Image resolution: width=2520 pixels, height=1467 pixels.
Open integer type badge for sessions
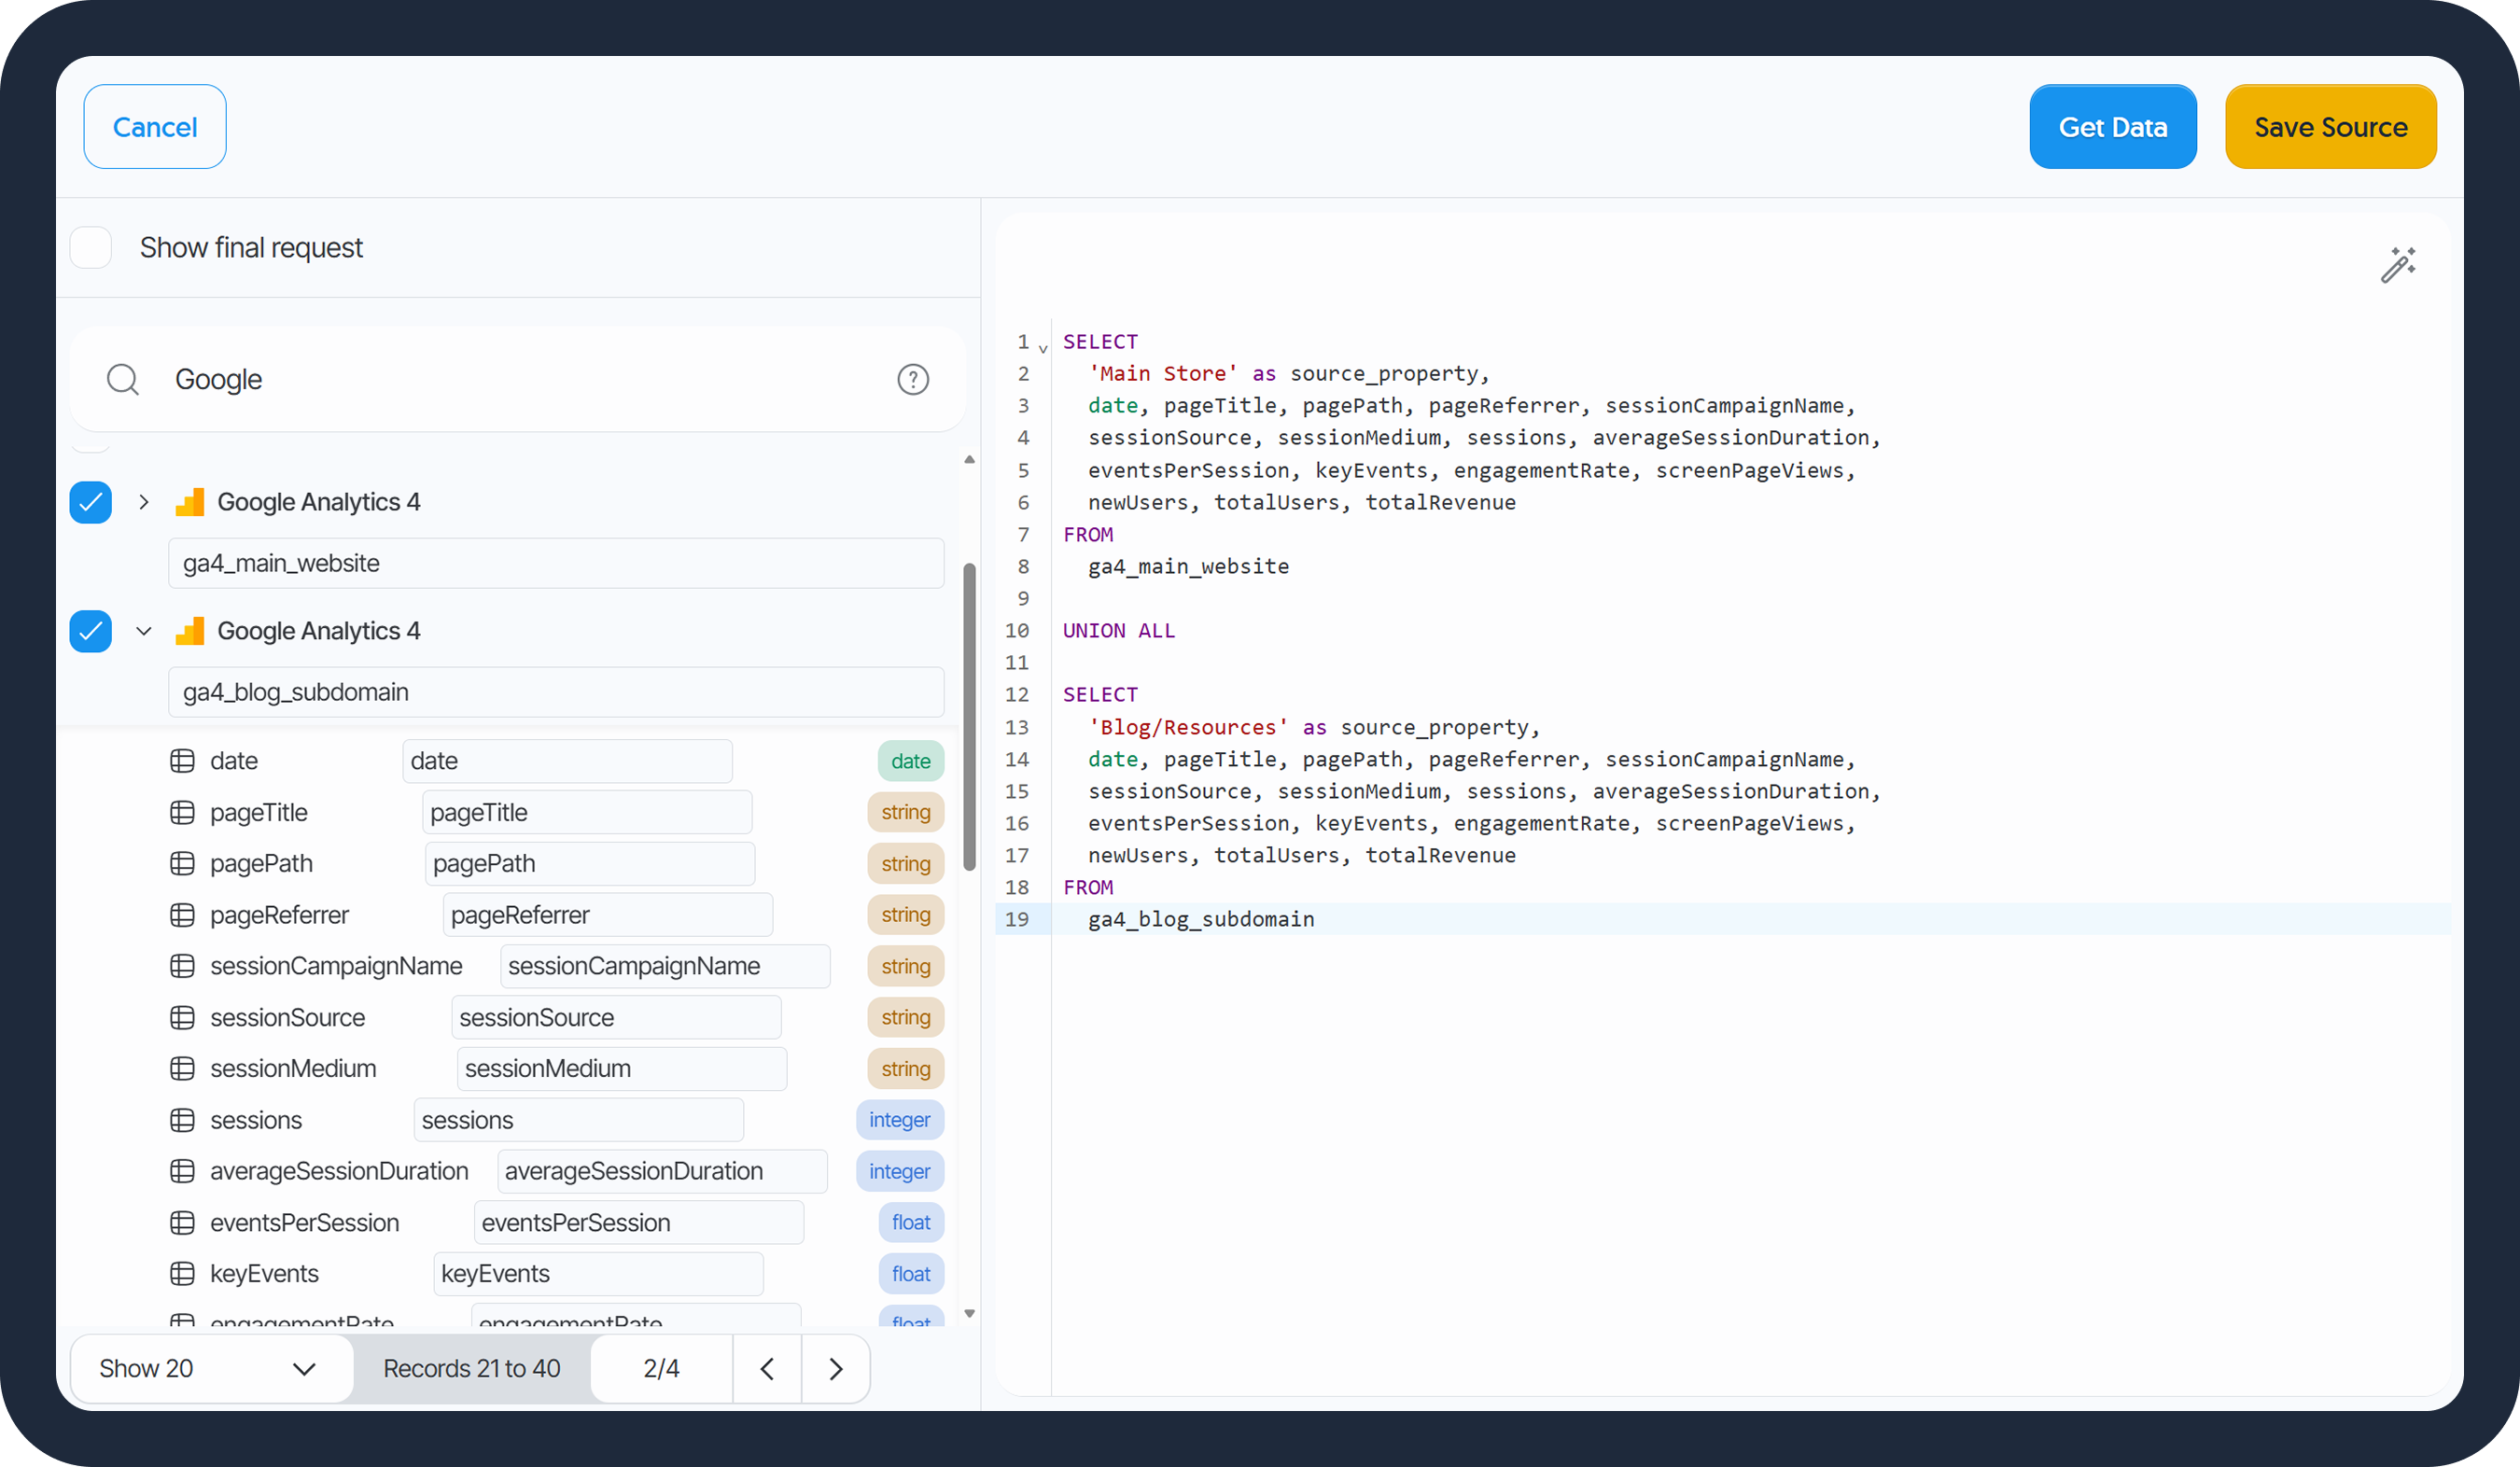coord(900,1120)
